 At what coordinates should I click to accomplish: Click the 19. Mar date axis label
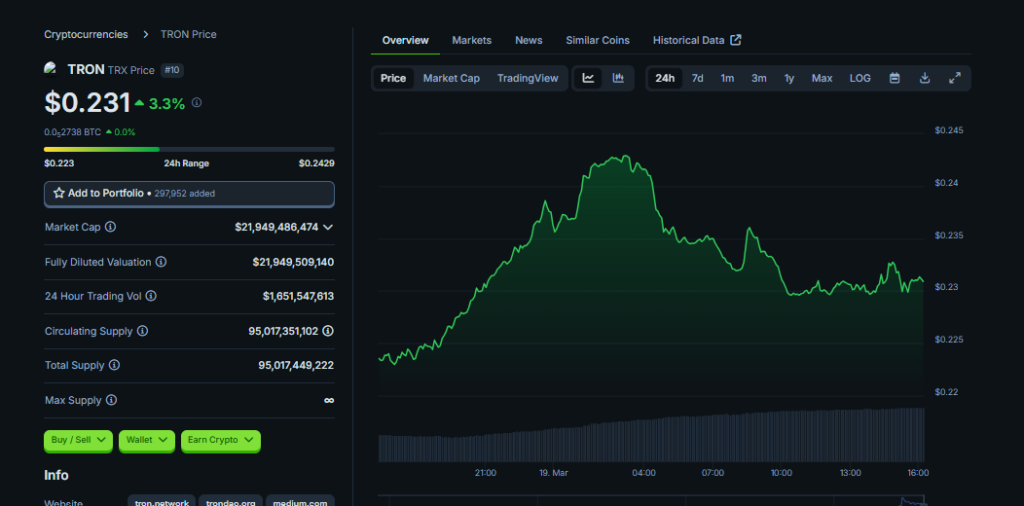tap(554, 473)
